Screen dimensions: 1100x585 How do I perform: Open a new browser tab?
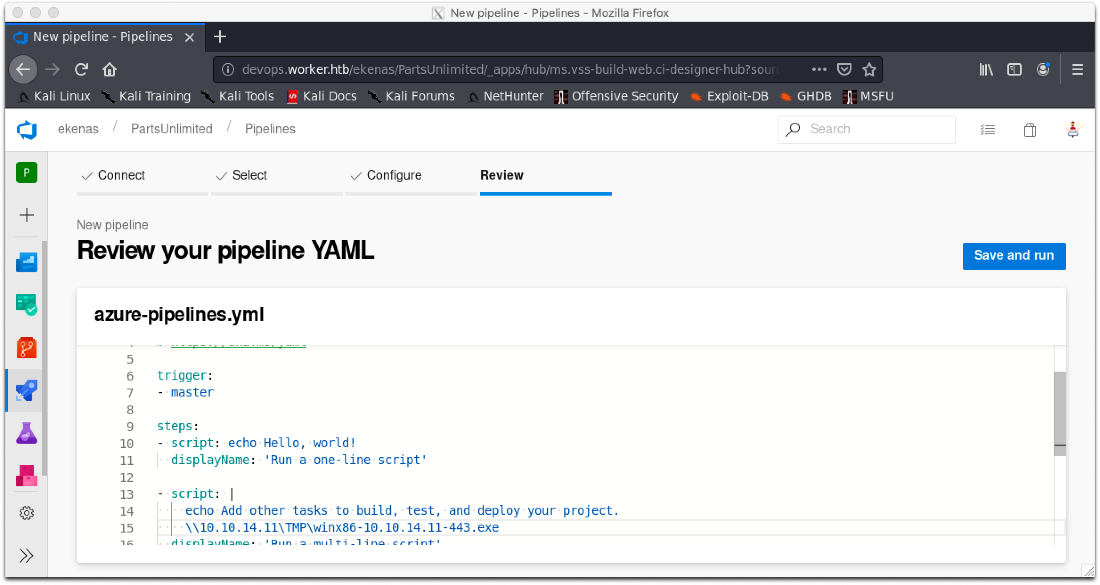pos(220,36)
